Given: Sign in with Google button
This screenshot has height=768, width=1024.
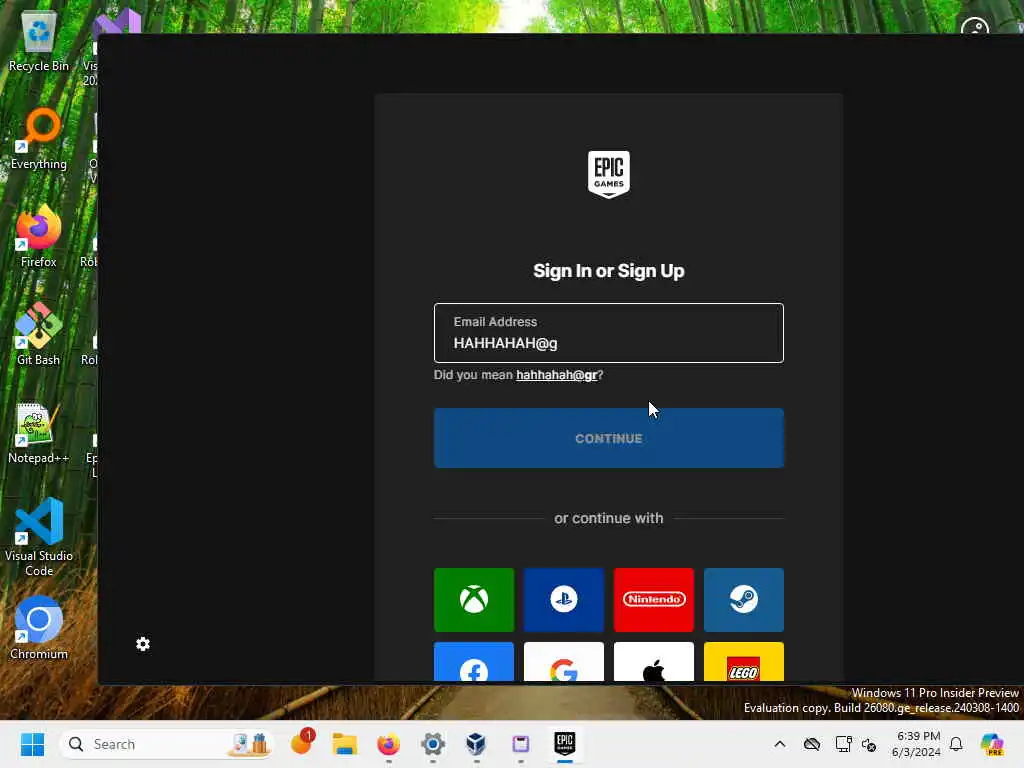Looking at the screenshot, I should click(564, 662).
